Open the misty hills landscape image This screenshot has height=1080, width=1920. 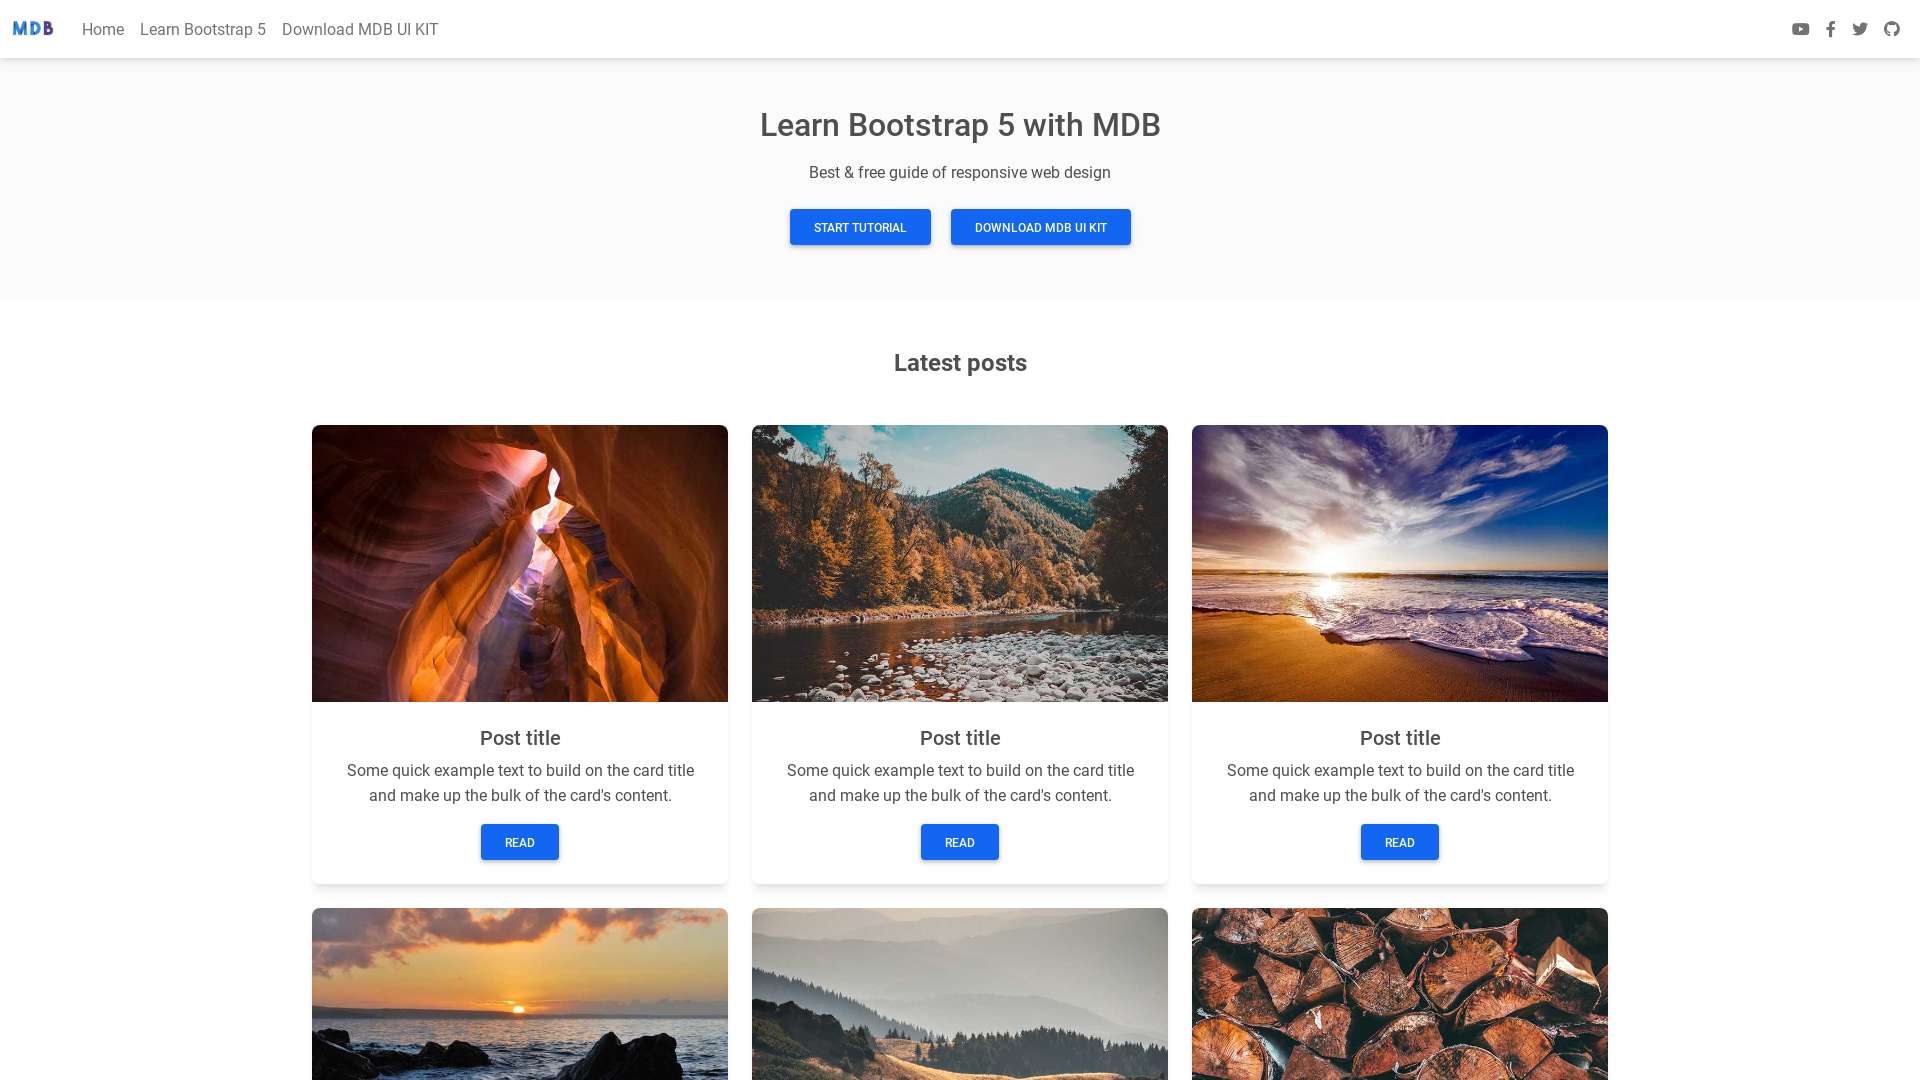click(960, 993)
